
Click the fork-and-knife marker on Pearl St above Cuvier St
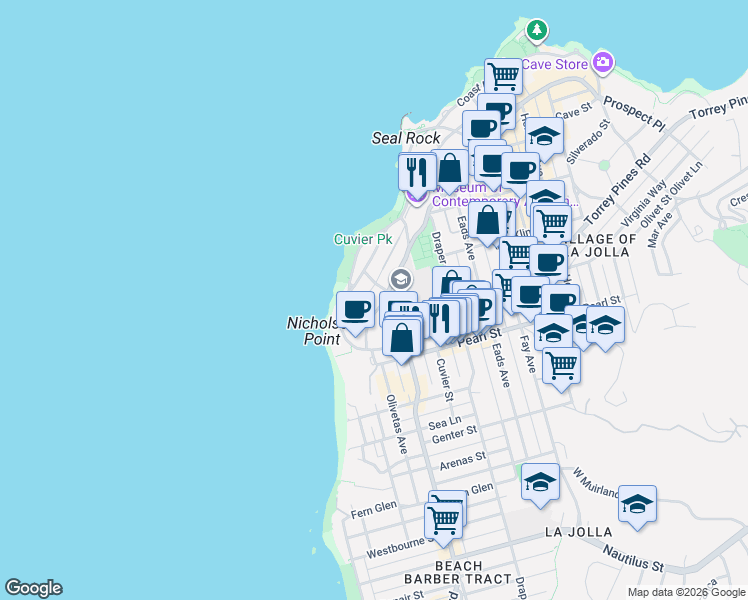[441, 321]
